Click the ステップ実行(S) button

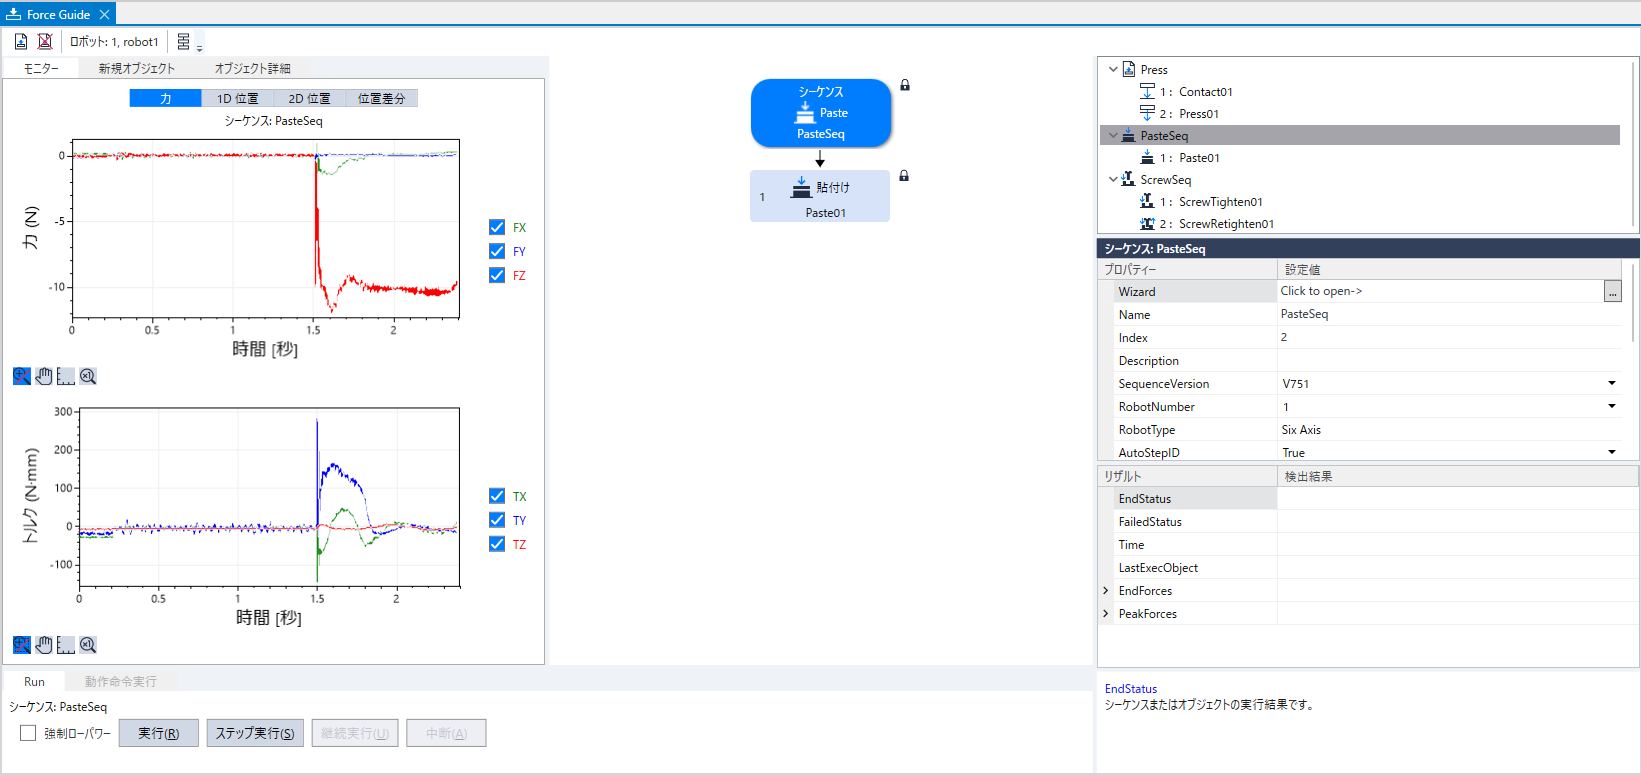click(255, 733)
